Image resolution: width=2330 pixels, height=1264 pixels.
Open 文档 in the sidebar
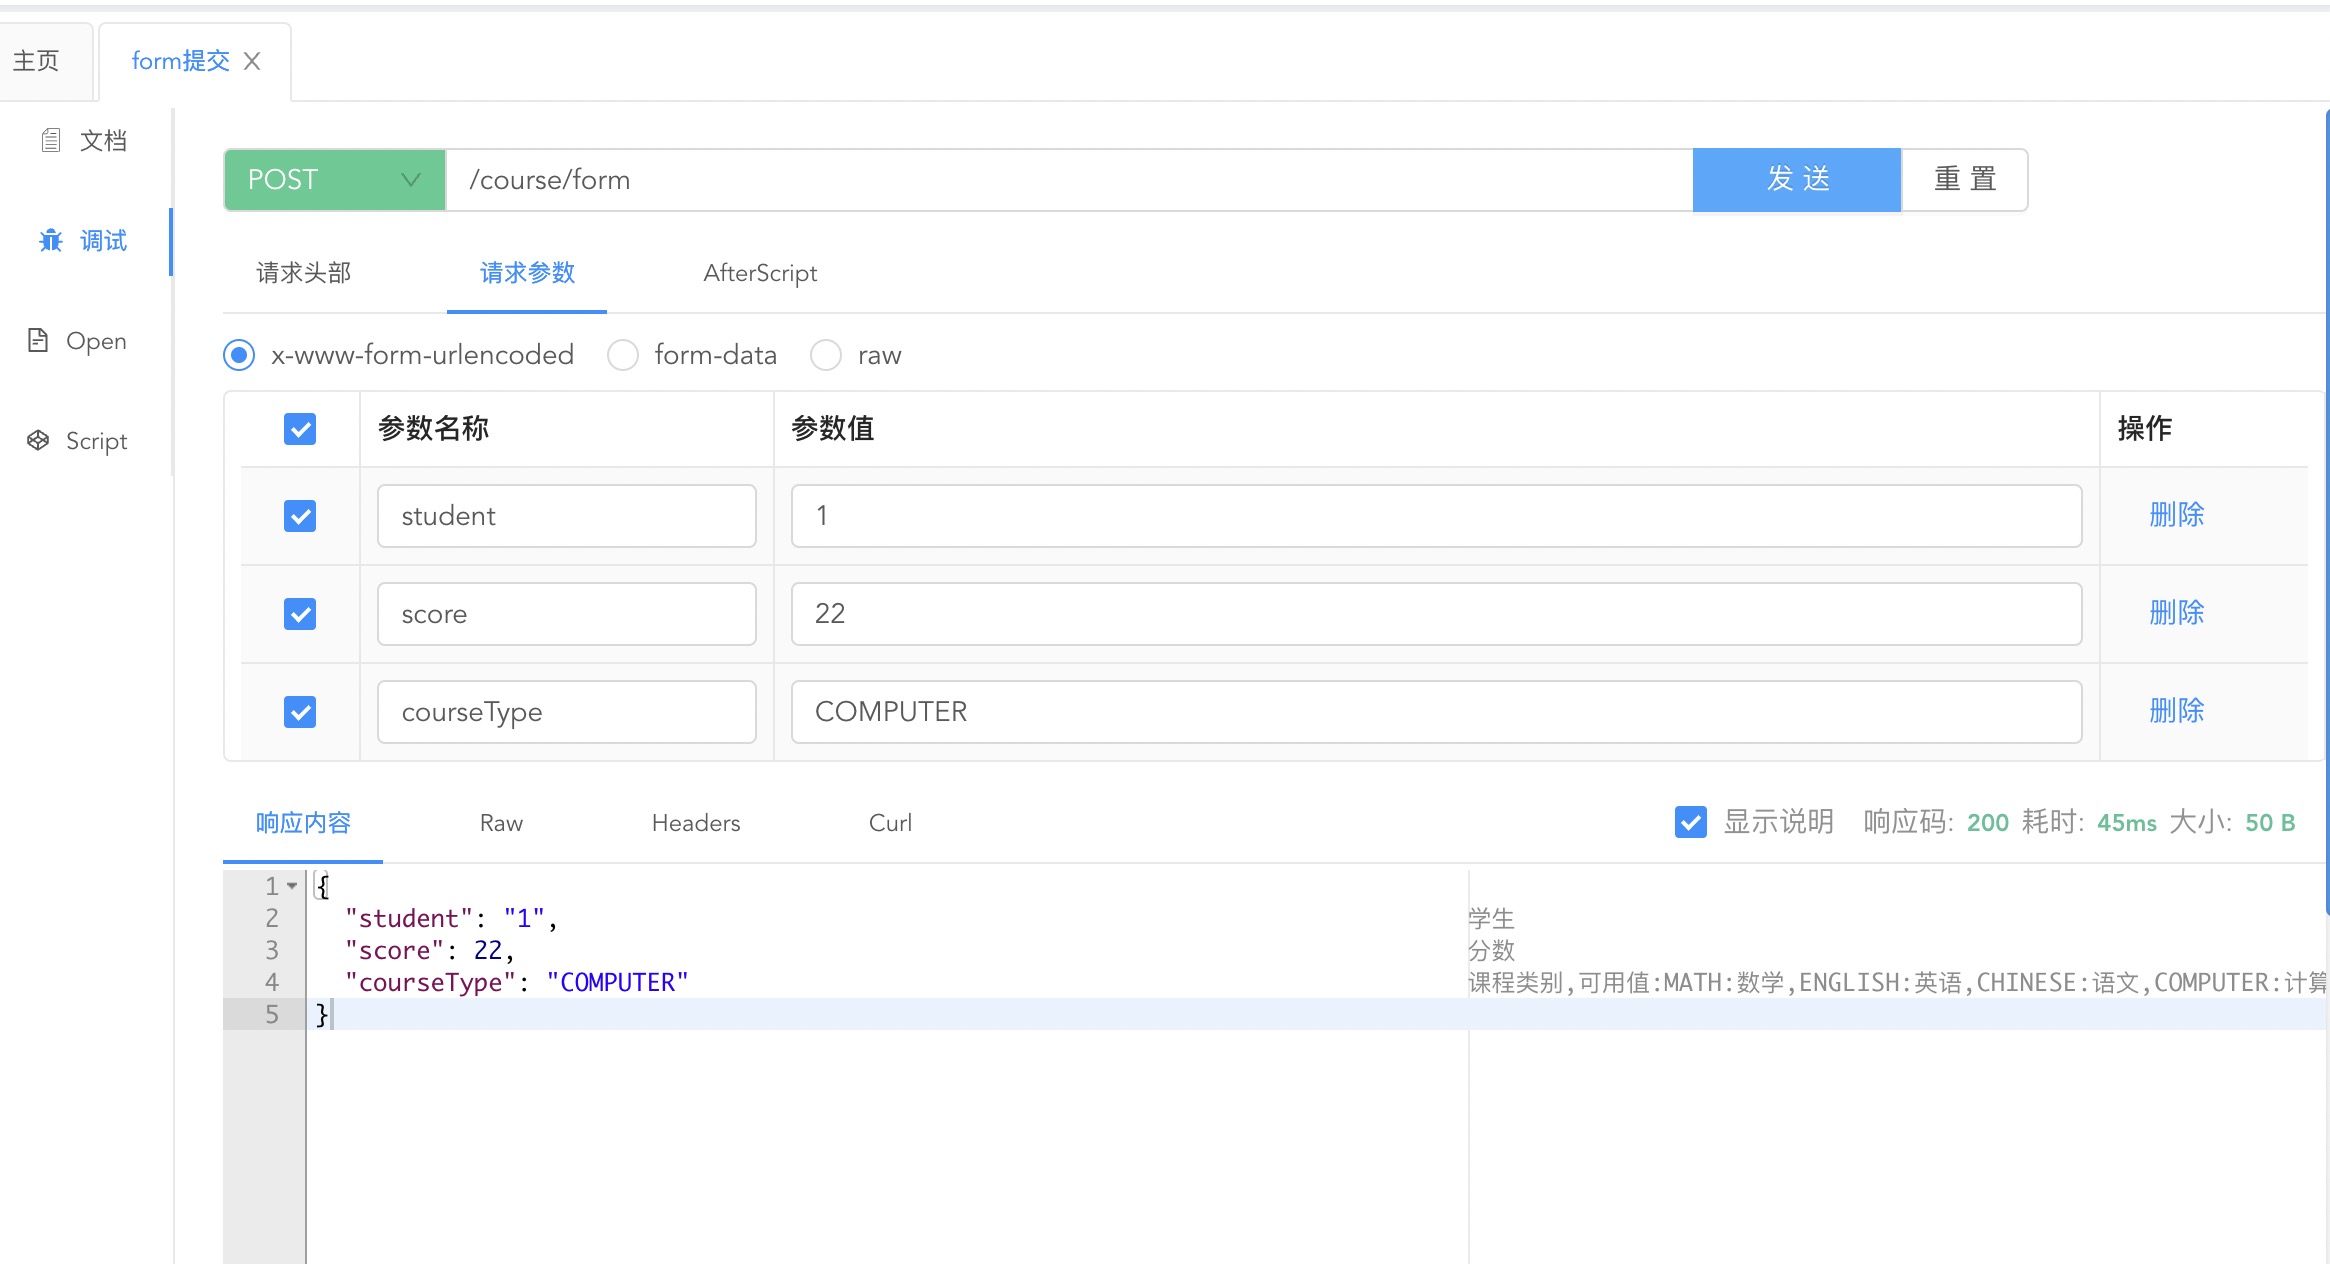tap(103, 141)
